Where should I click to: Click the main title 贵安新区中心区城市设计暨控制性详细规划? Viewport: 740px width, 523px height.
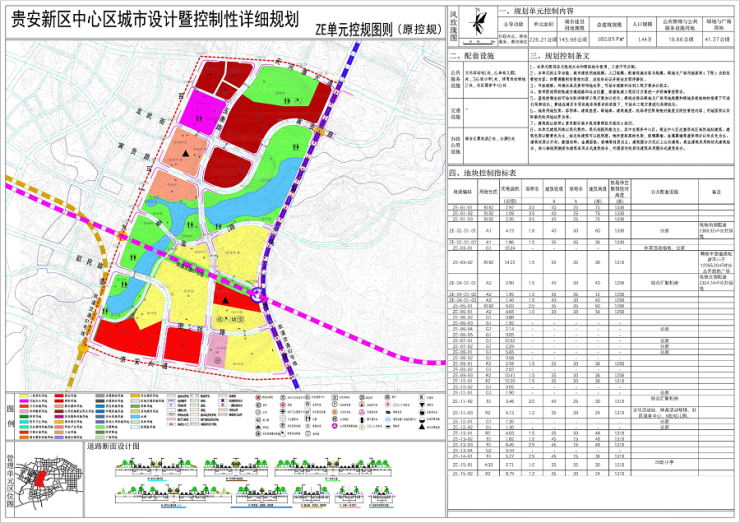[x=155, y=20]
